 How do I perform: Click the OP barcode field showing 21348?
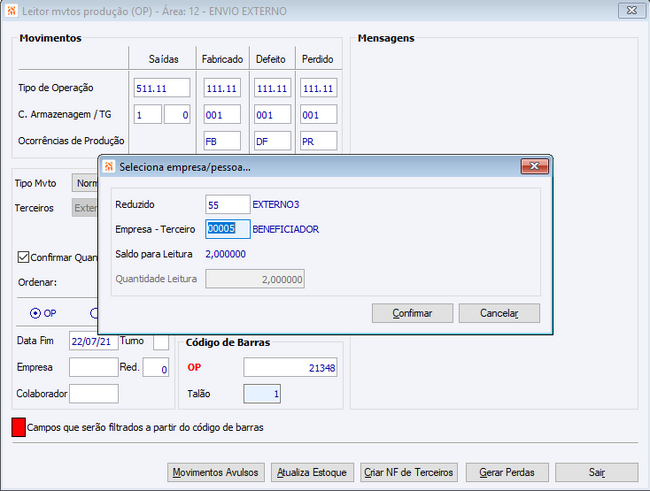(x=290, y=367)
